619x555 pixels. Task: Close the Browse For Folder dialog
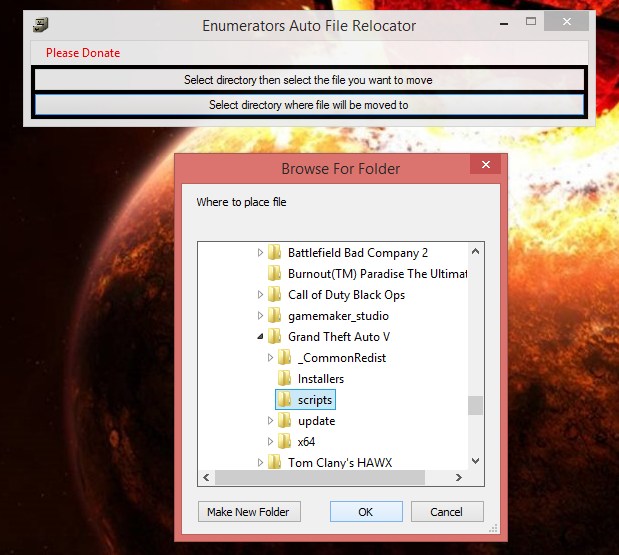pos(486,164)
